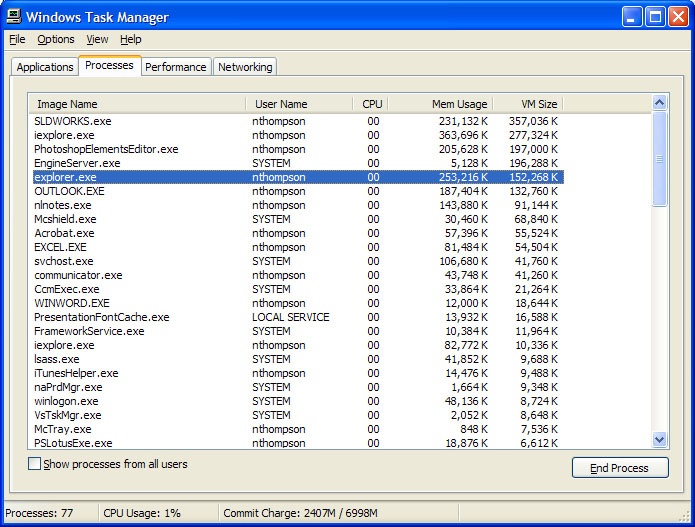Click the scrollbar down arrow
The width and height of the screenshot is (695, 527).
pyautogui.click(x=659, y=439)
